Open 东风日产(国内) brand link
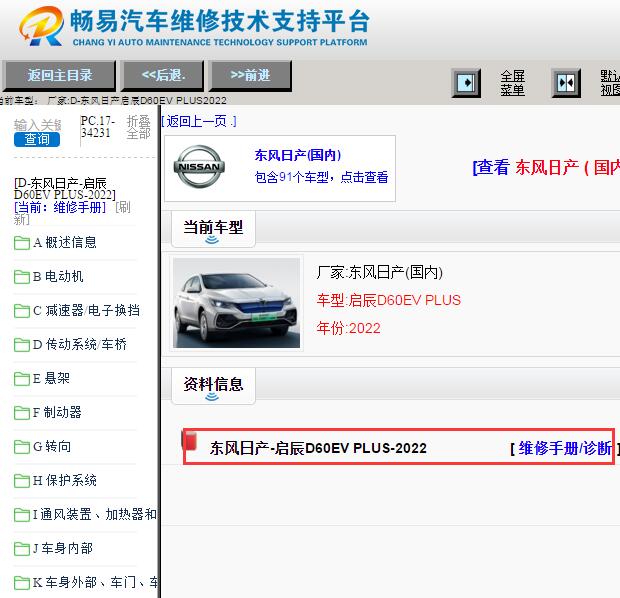This screenshot has height=598, width=620. (297, 155)
